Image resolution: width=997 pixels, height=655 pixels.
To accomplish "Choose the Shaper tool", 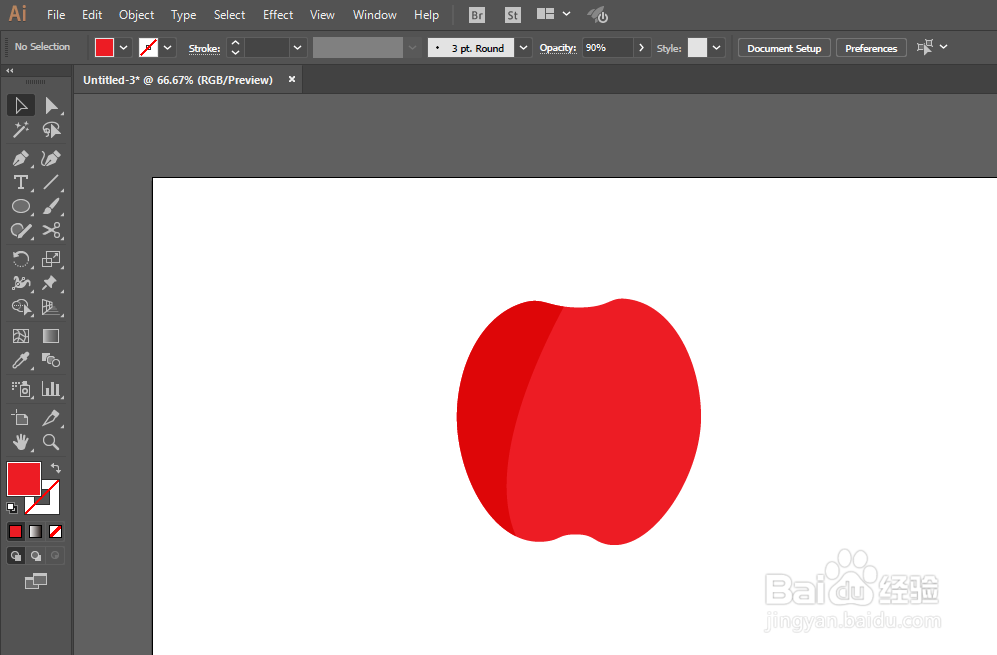I will (x=20, y=231).
